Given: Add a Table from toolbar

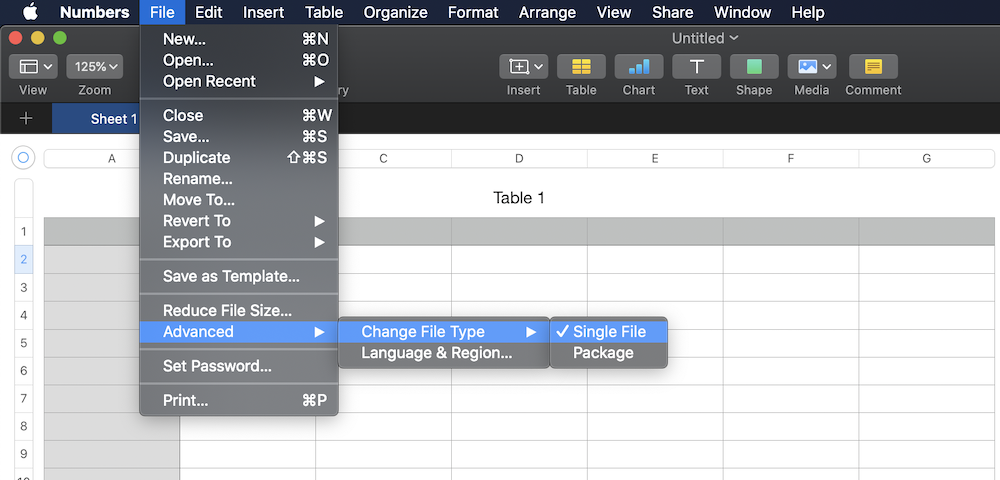Looking at the screenshot, I should point(581,66).
